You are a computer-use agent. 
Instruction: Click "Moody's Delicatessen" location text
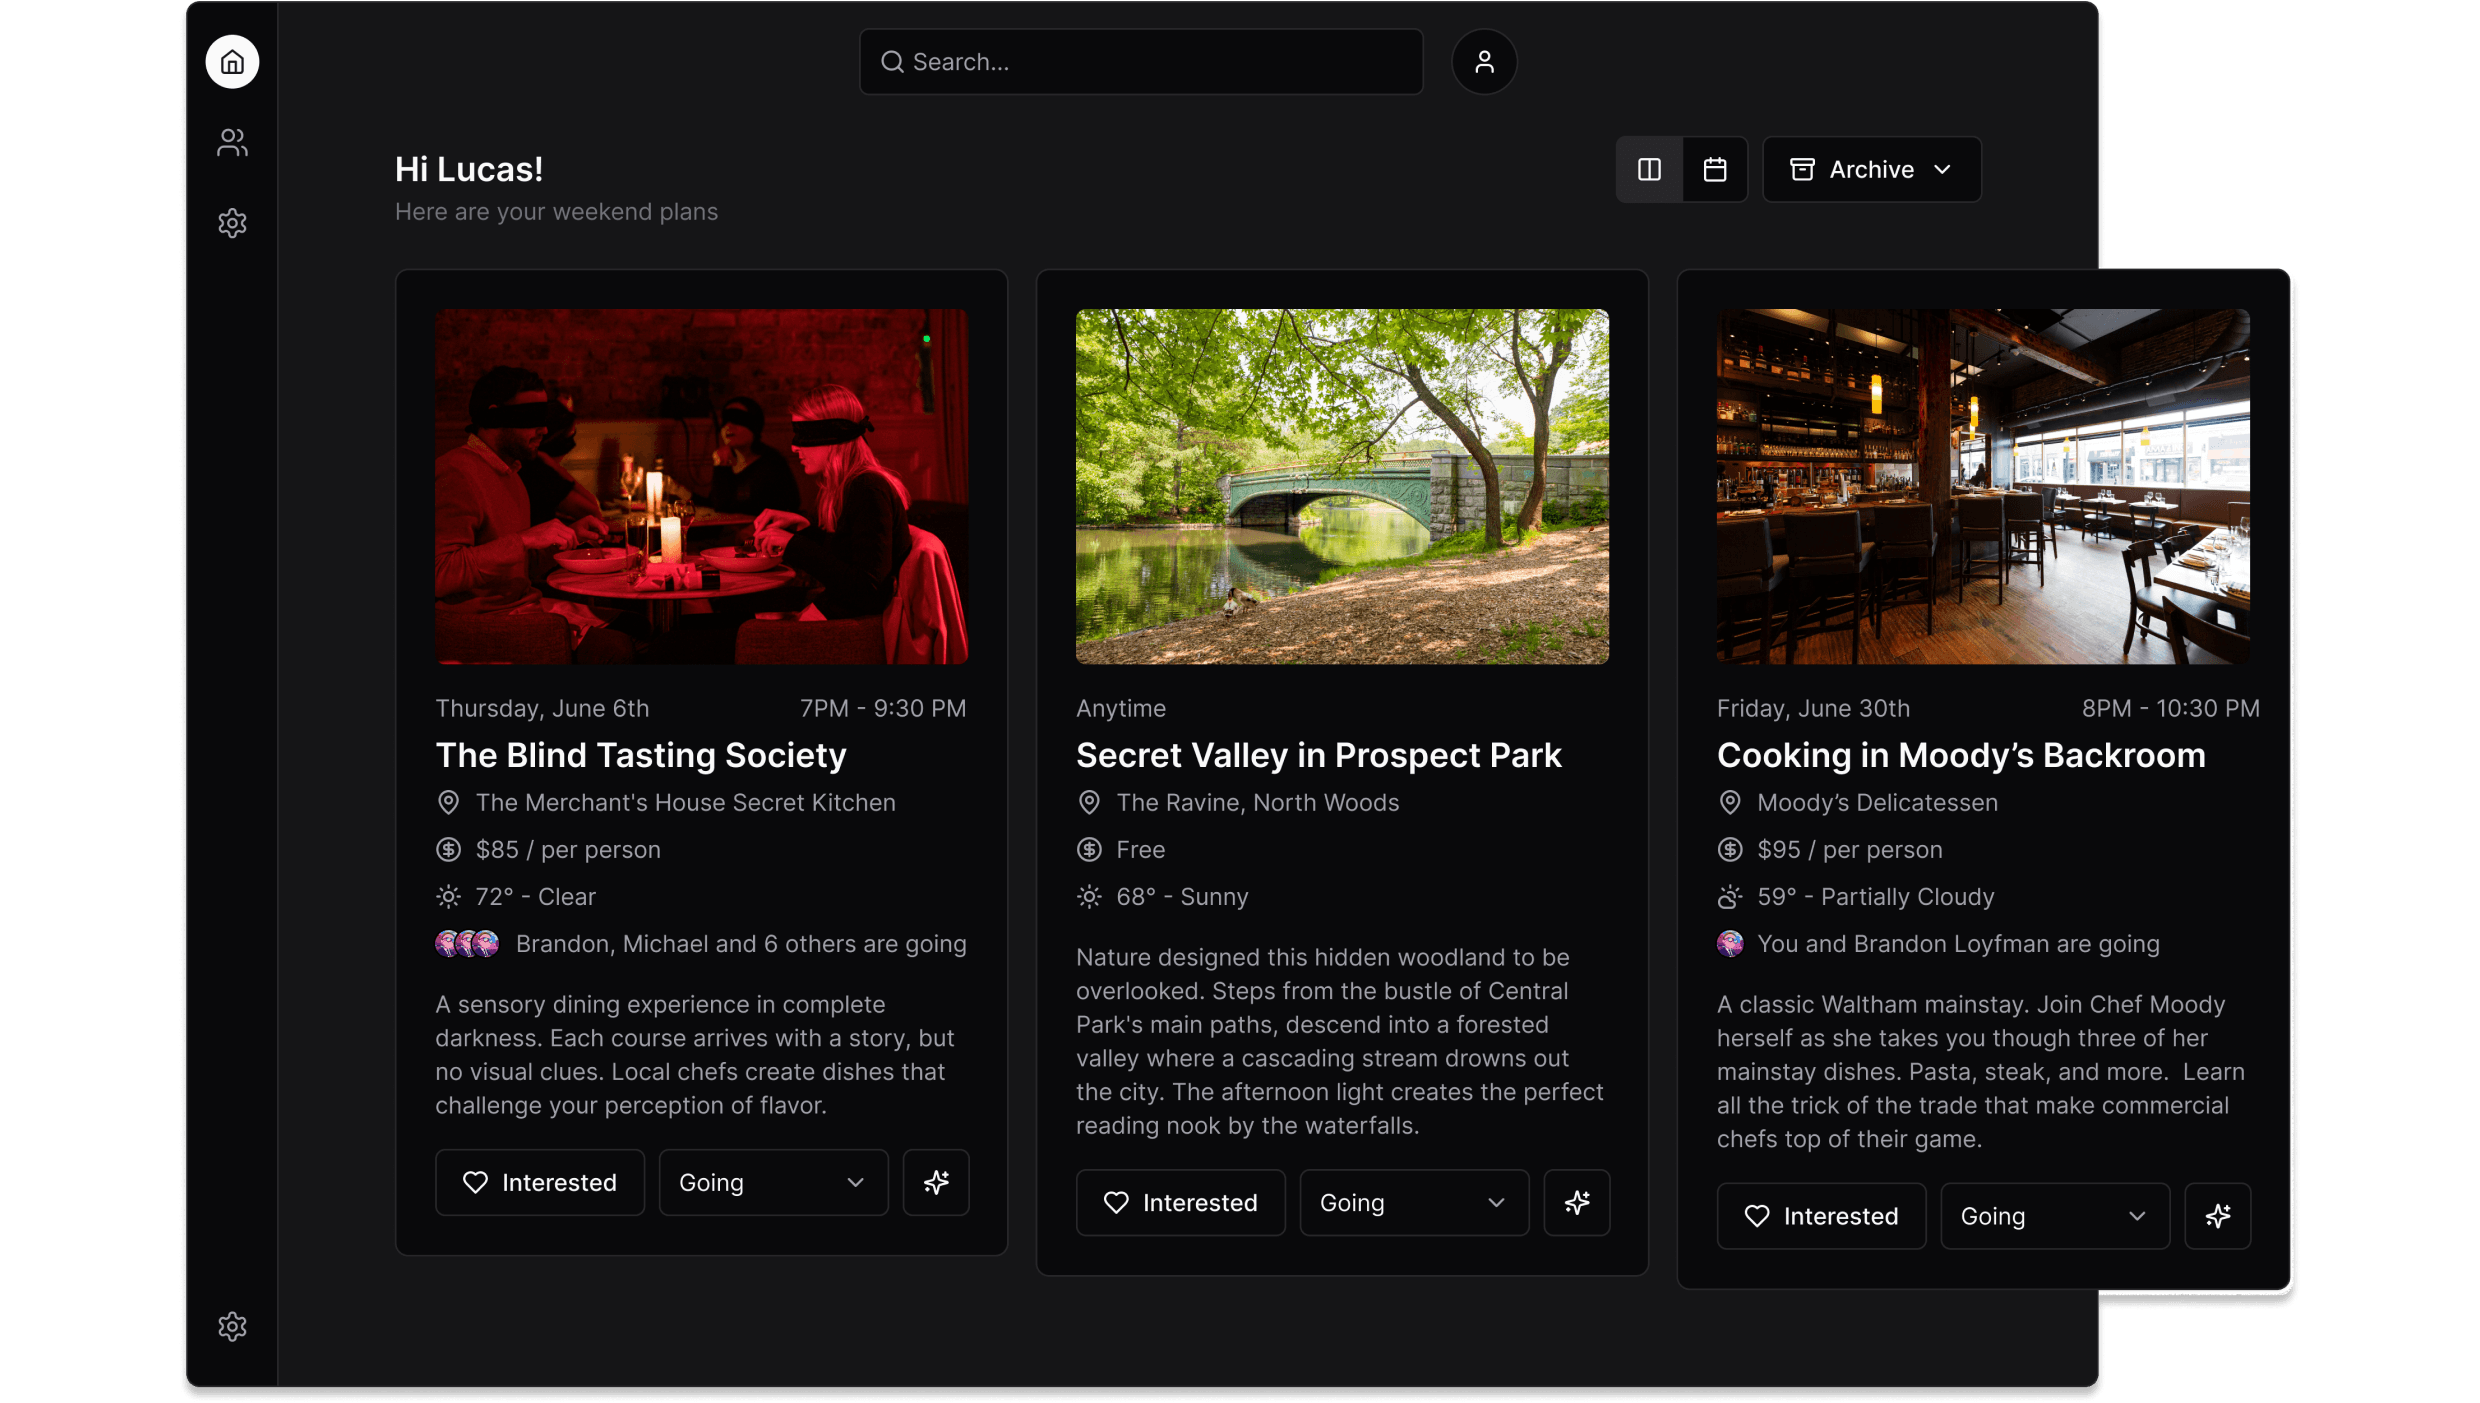[1878, 802]
